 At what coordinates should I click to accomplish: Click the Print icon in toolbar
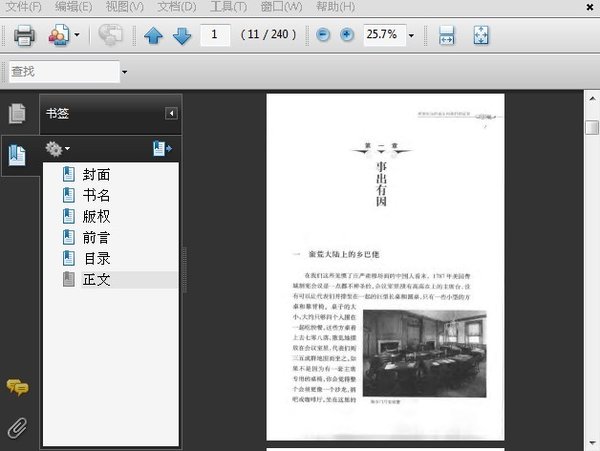[25, 36]
